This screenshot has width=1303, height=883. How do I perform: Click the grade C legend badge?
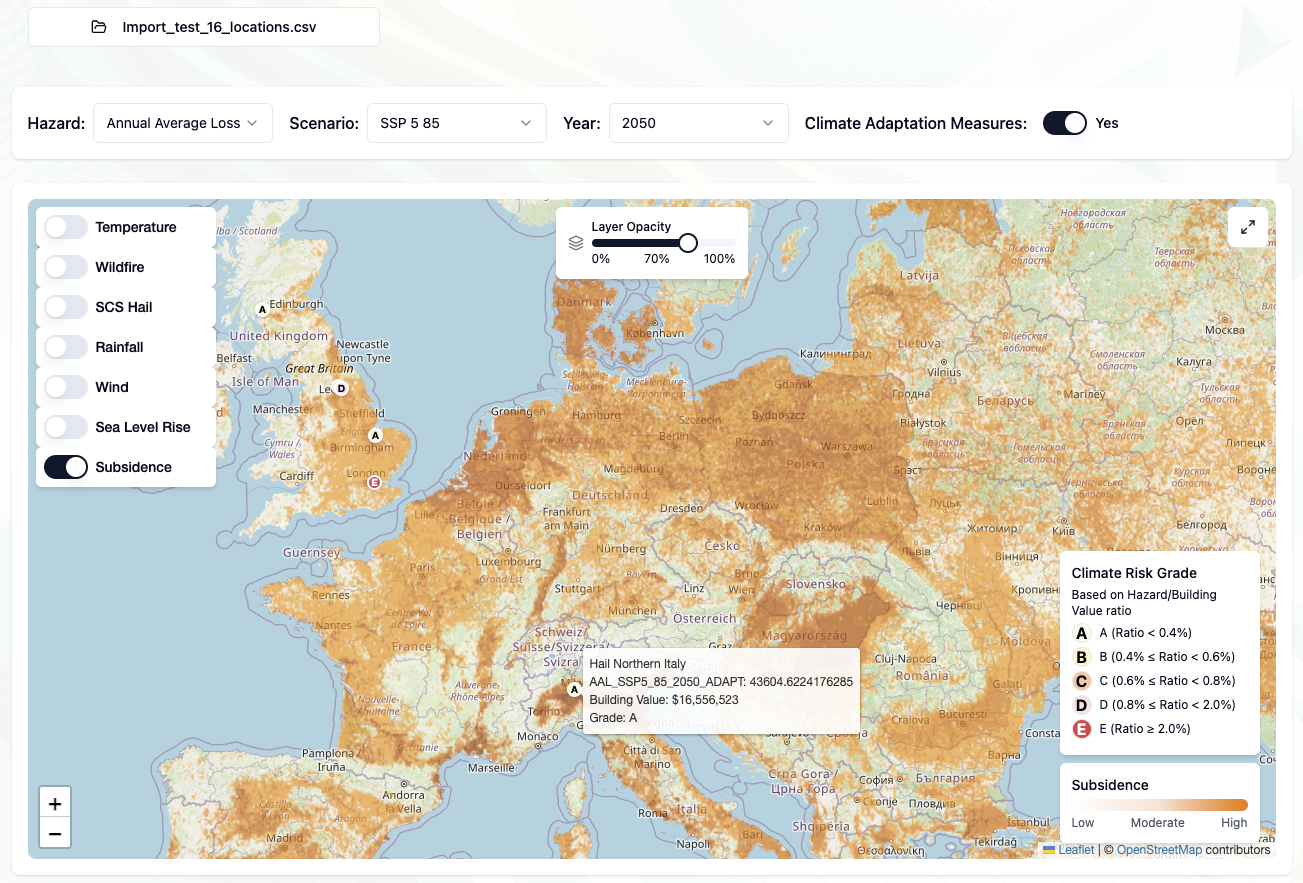coord(1081,681)
